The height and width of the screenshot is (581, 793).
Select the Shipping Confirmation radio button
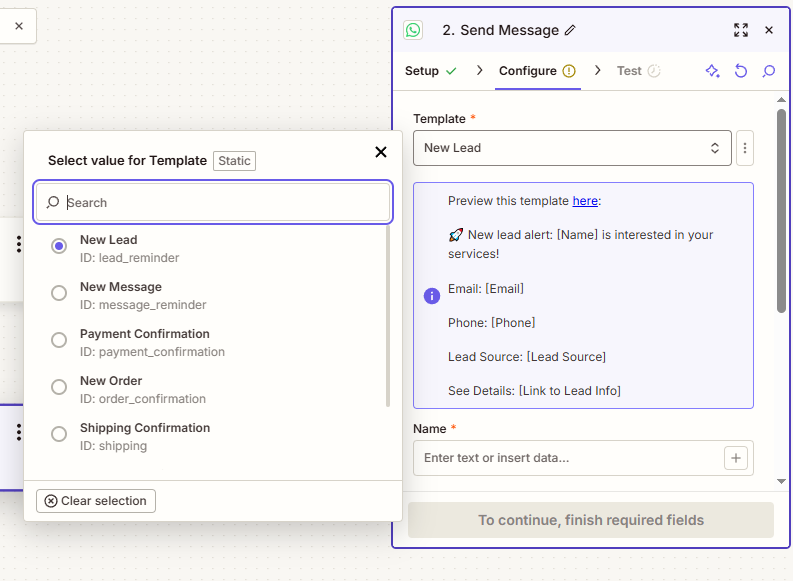click(59, 434)
